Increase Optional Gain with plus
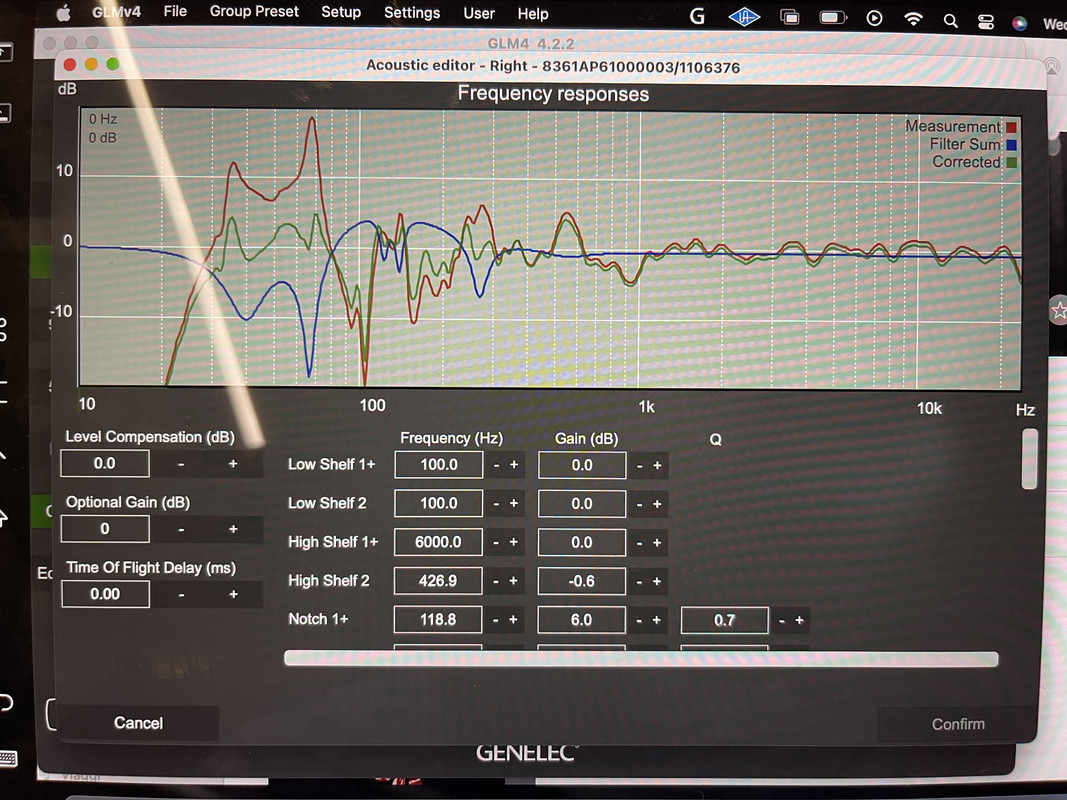The image size is (1067, 800). tap(233, 529)
